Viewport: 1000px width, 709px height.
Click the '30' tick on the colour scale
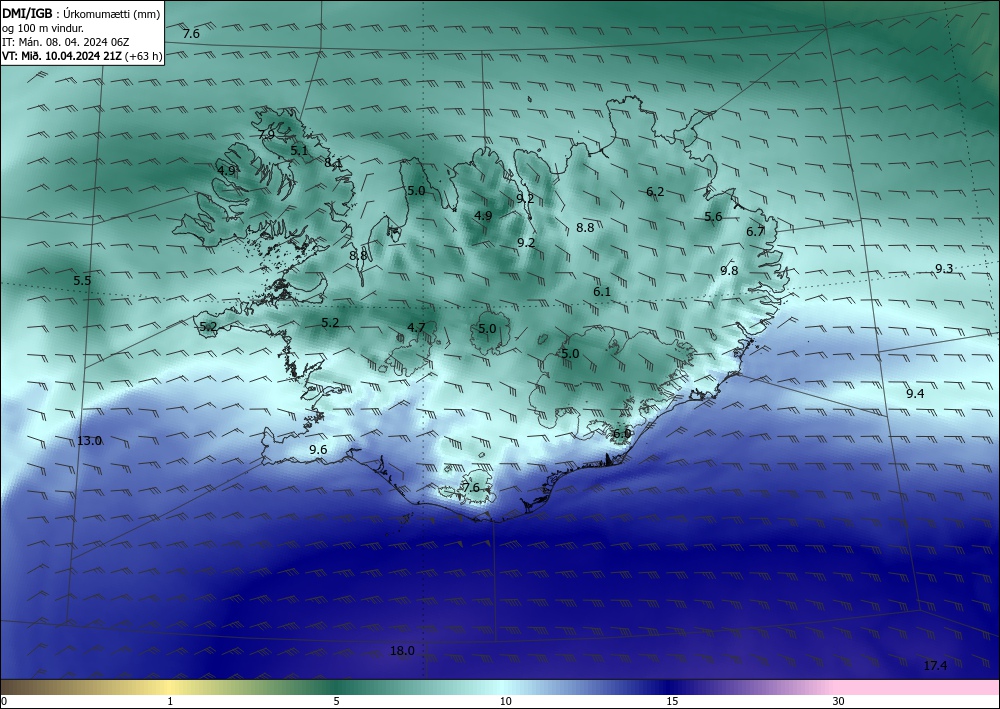tap(839, 702)
